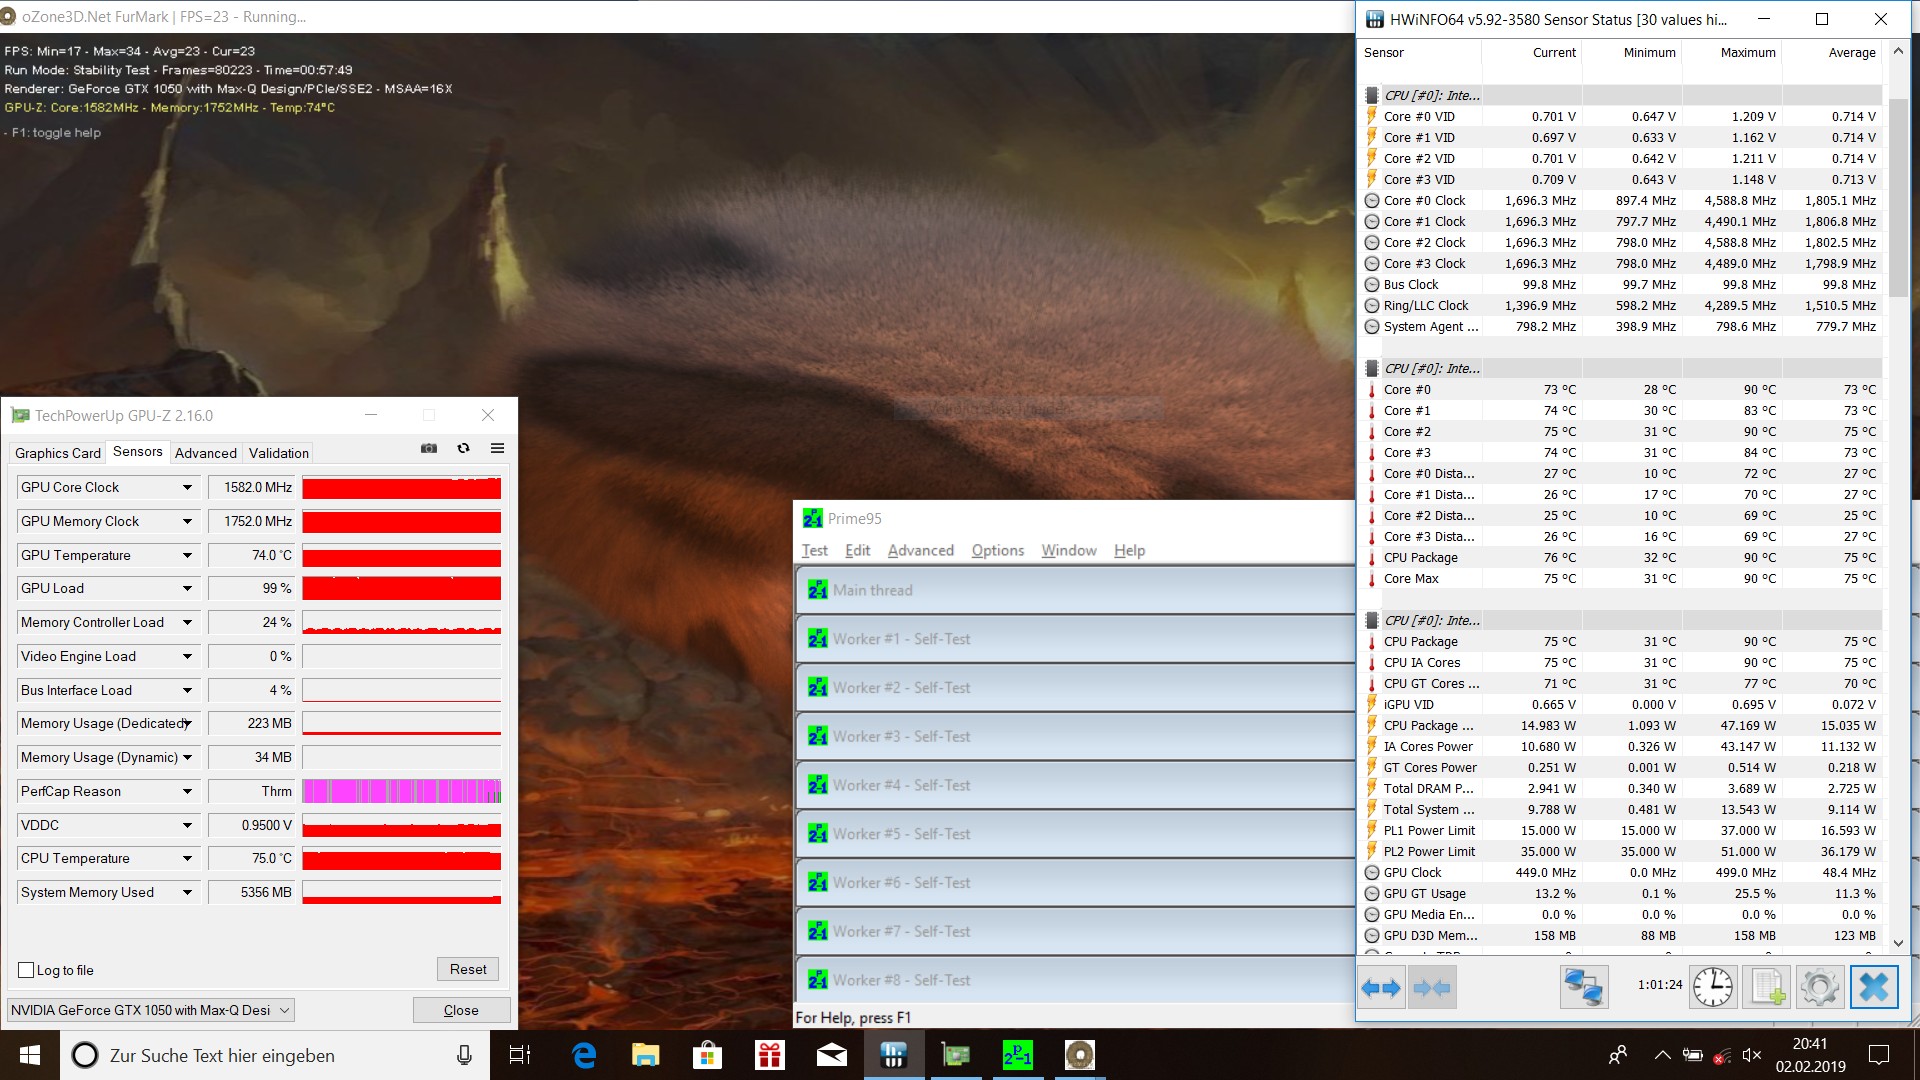1920x1080 pixels.
Task: Click HWiNFO Current column header
Action: [1533, 53]
